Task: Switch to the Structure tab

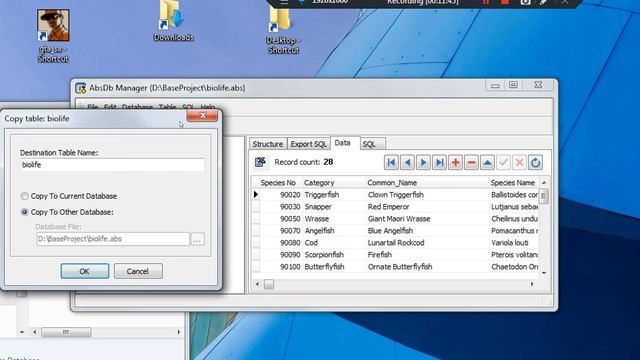Action: 267,144
